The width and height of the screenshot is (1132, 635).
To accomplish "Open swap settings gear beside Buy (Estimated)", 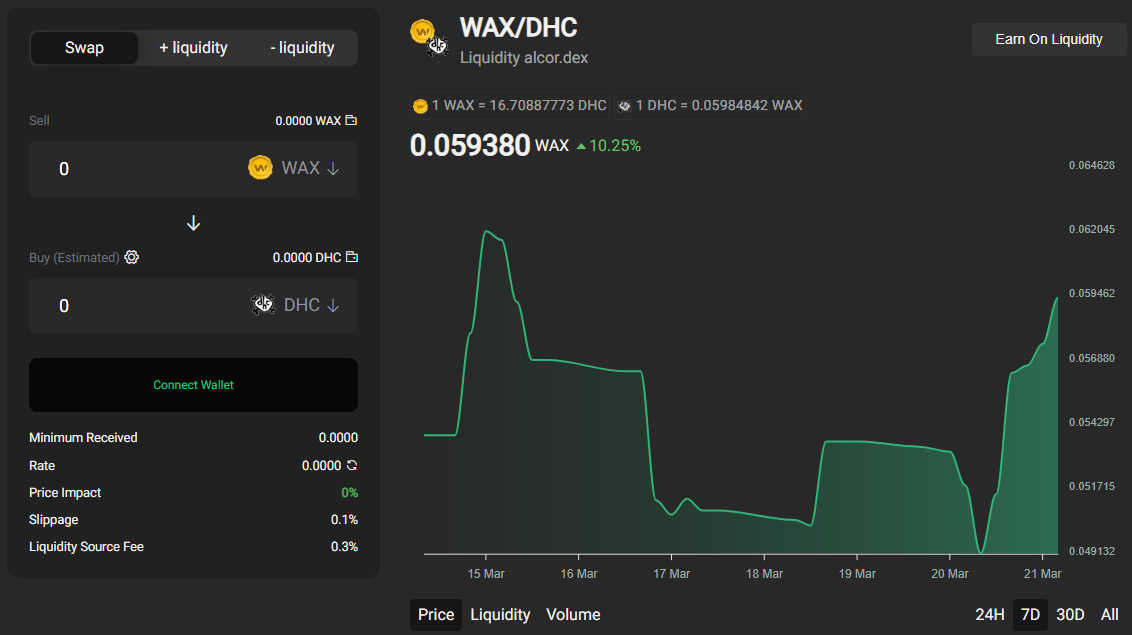I will pyautogui.click(x=131, y=257).
